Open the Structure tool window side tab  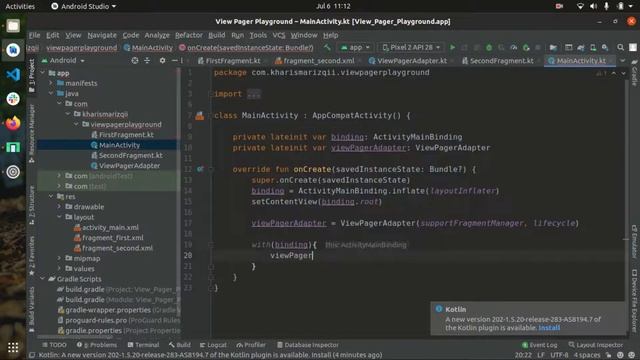pyautogui.click(x=31, y=205)
